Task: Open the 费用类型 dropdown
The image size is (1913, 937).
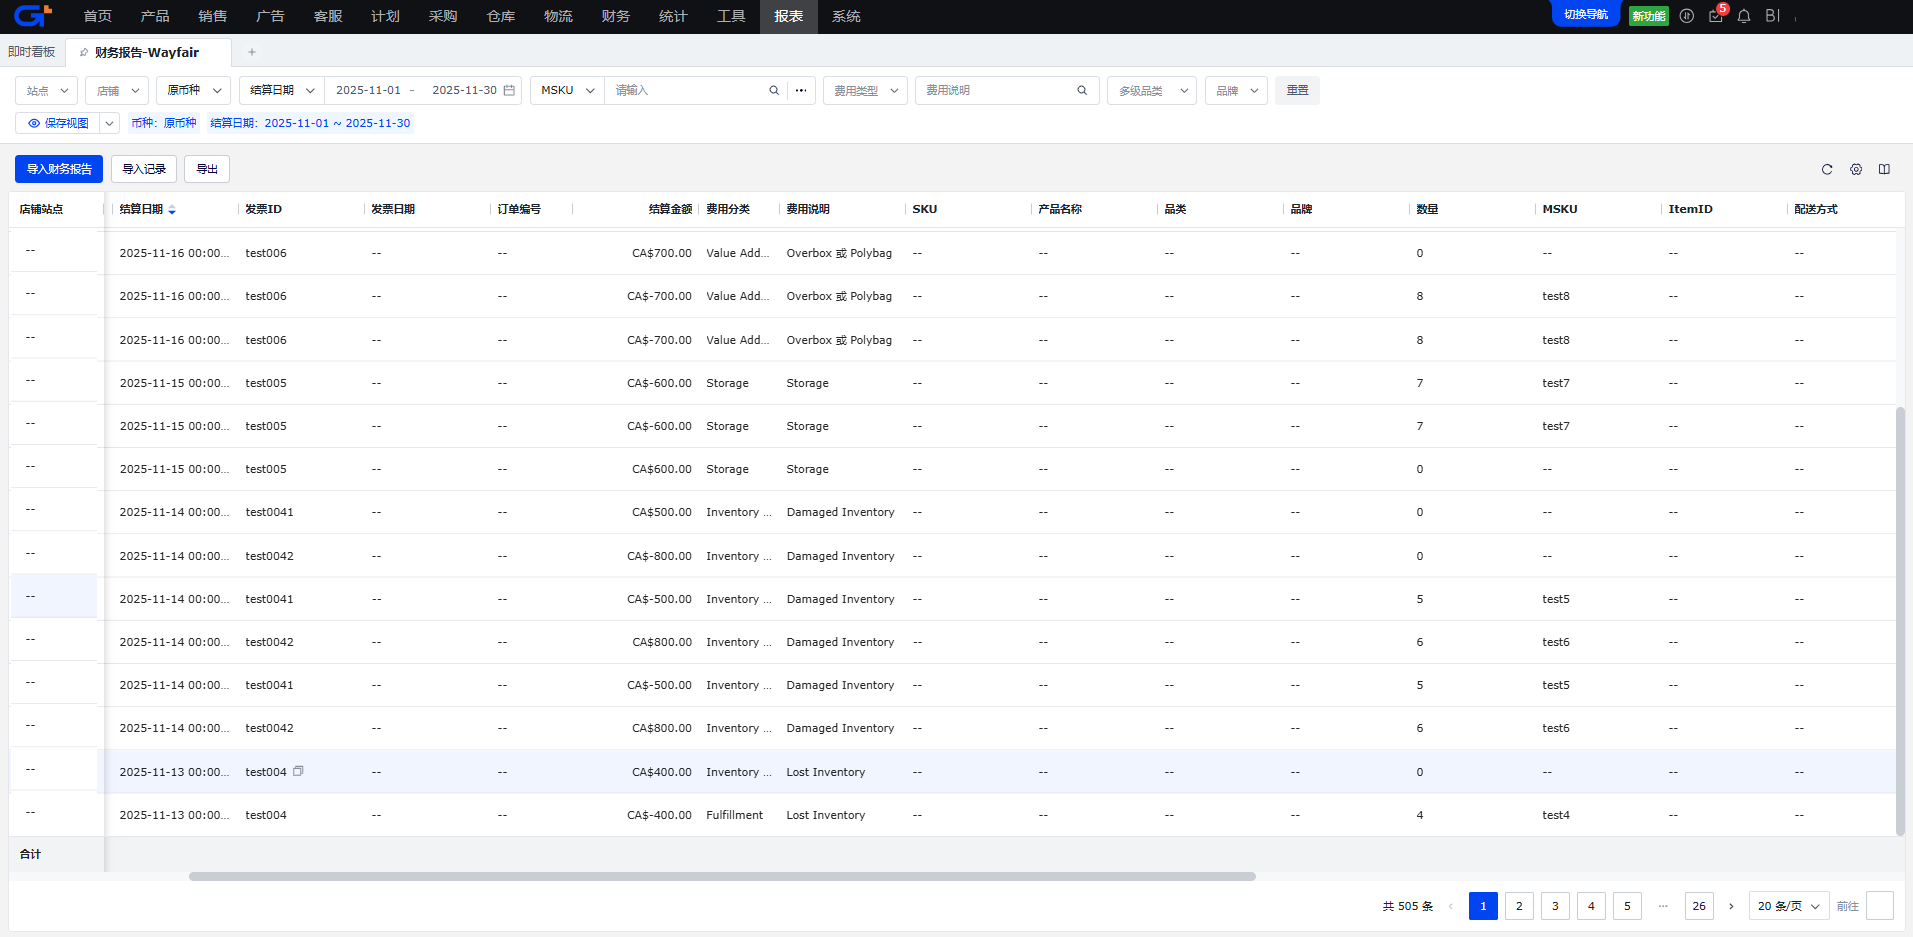Action: click(865, 91)
